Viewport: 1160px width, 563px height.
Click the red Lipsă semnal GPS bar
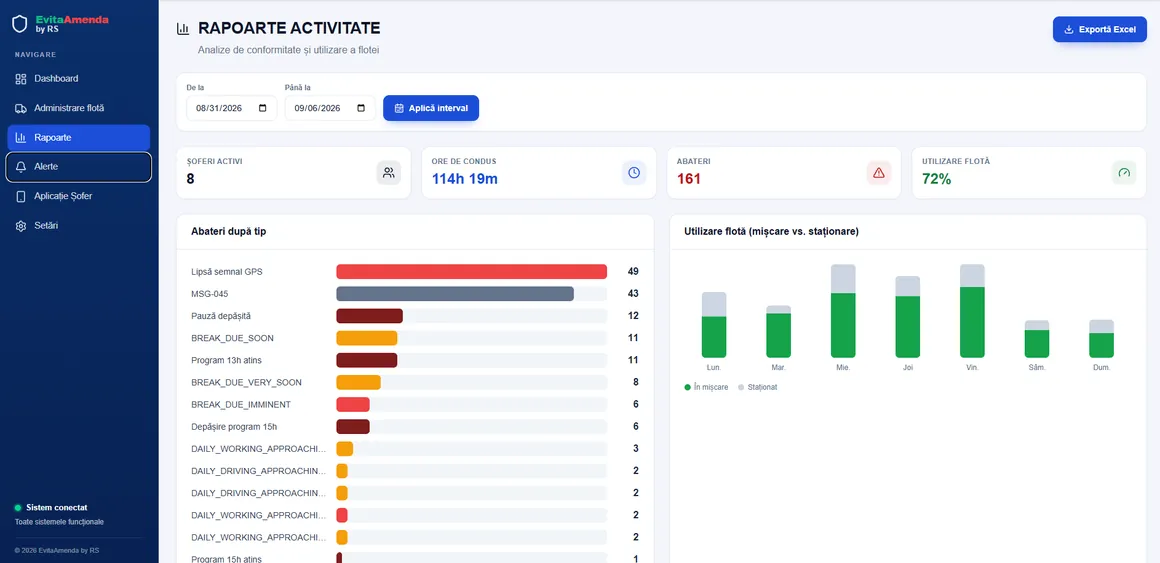[471, 272]
